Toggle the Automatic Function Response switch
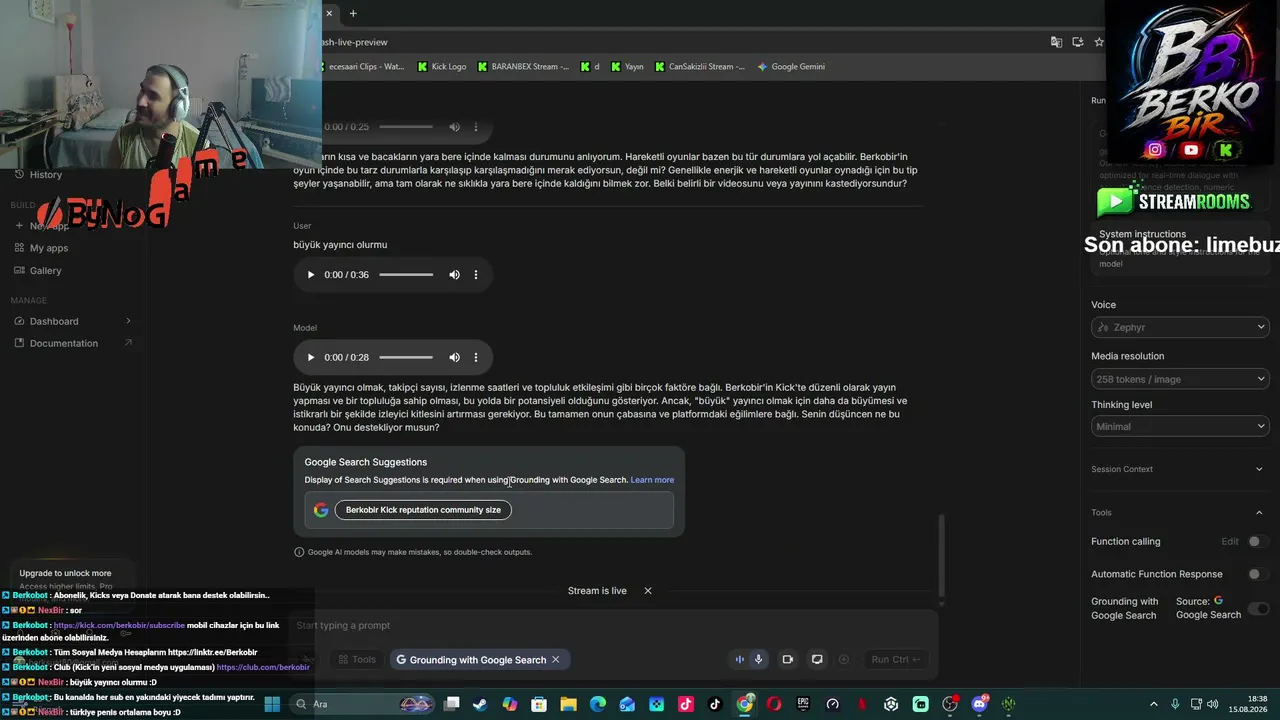 point(1258,575)
